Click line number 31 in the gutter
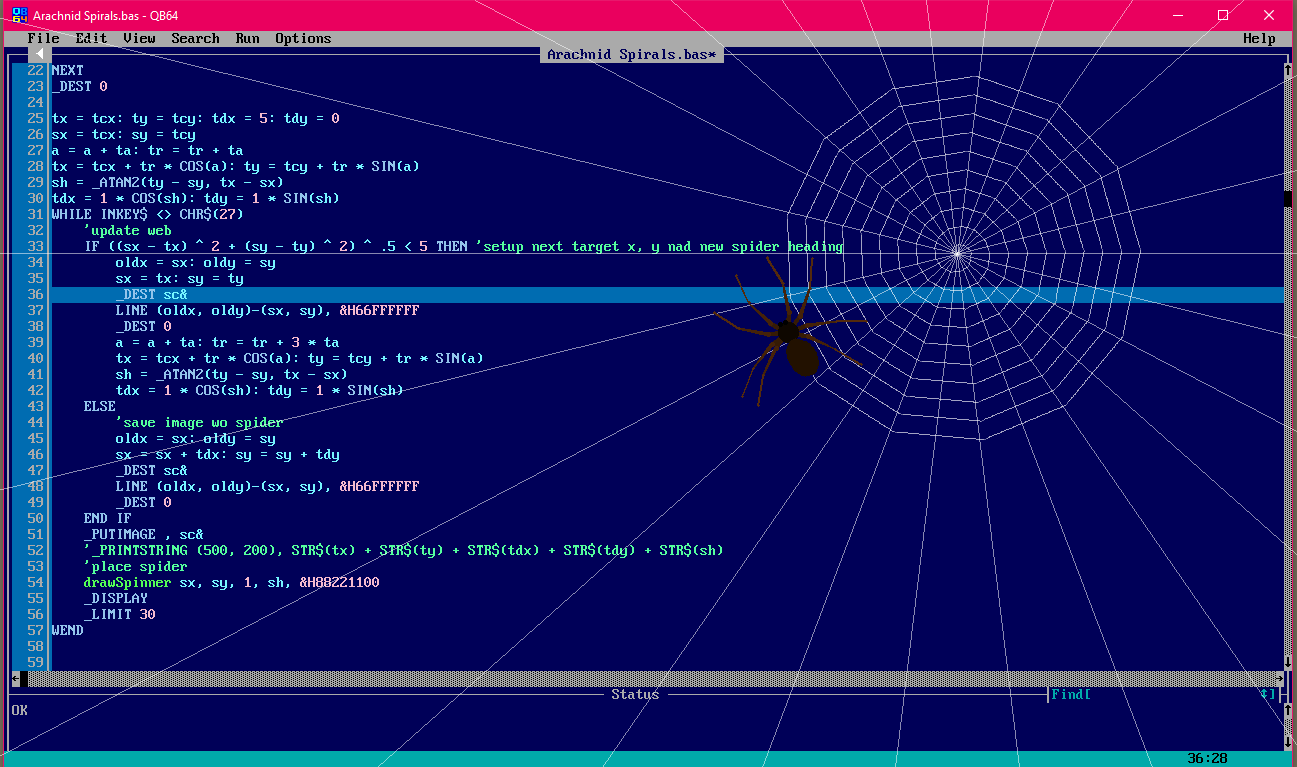 [35, 214]
